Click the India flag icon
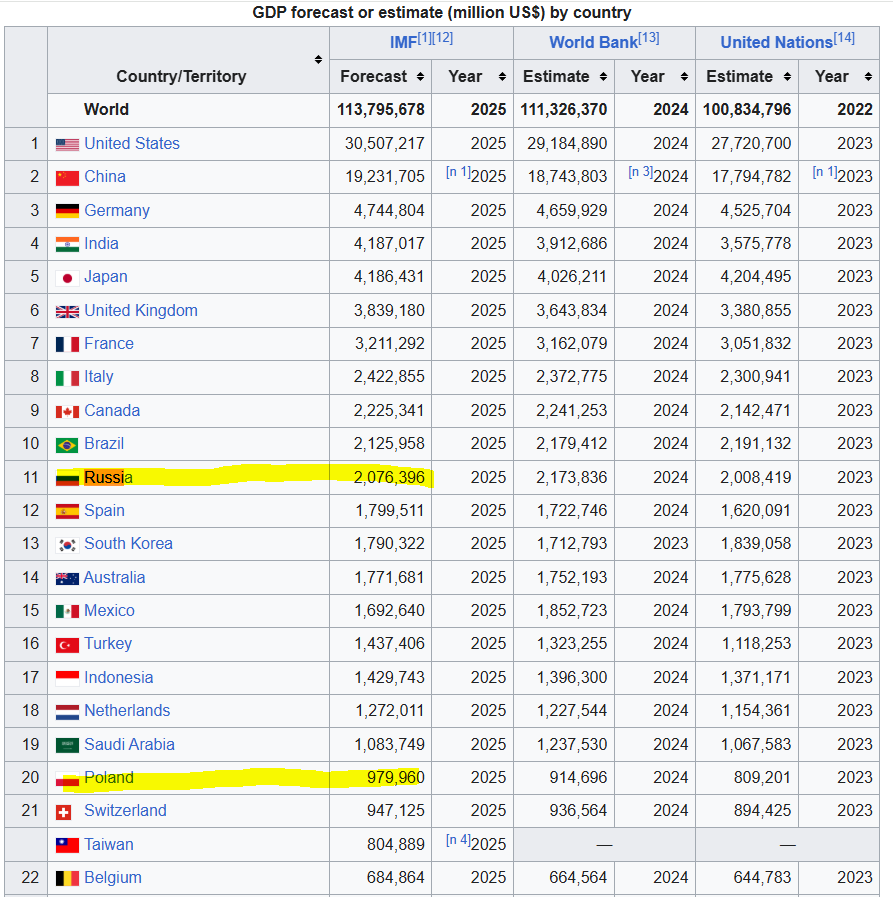 tap(67, 244)
